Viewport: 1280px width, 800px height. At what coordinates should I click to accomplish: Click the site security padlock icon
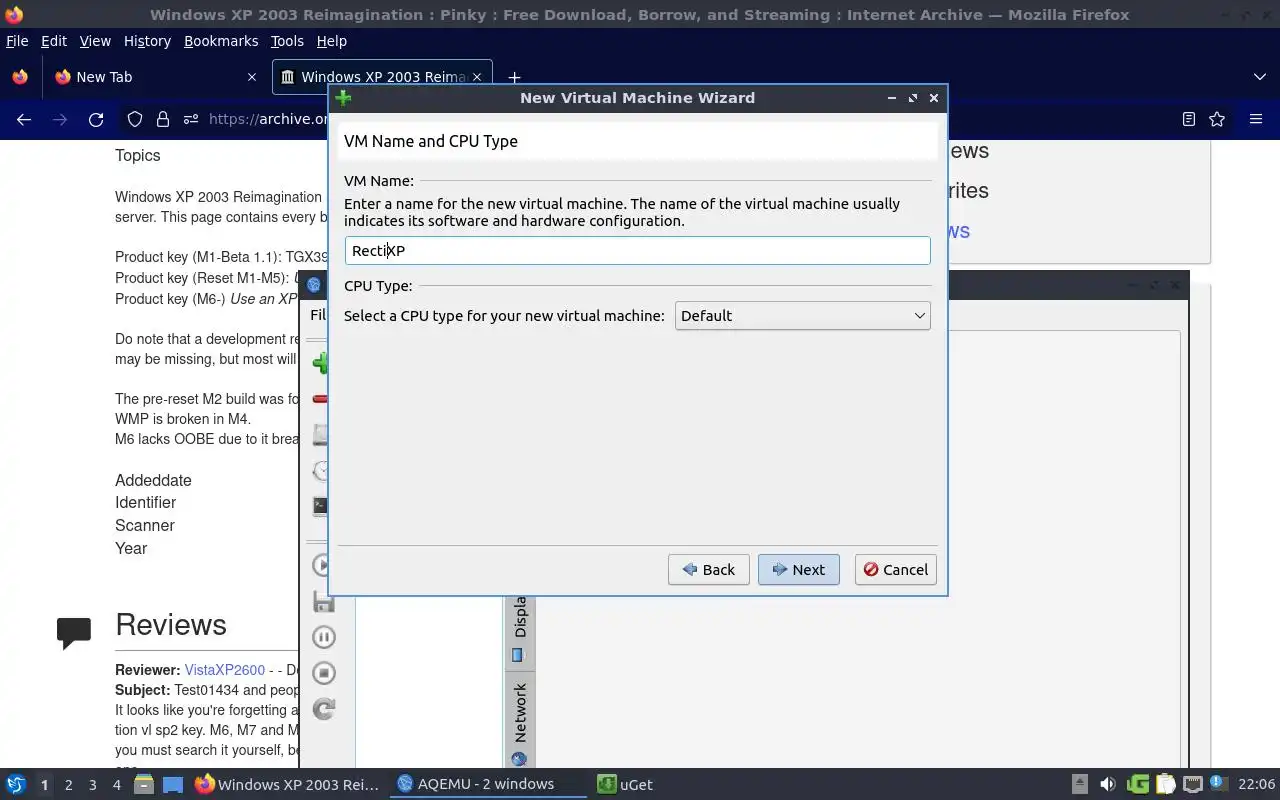tap(163, 119)
